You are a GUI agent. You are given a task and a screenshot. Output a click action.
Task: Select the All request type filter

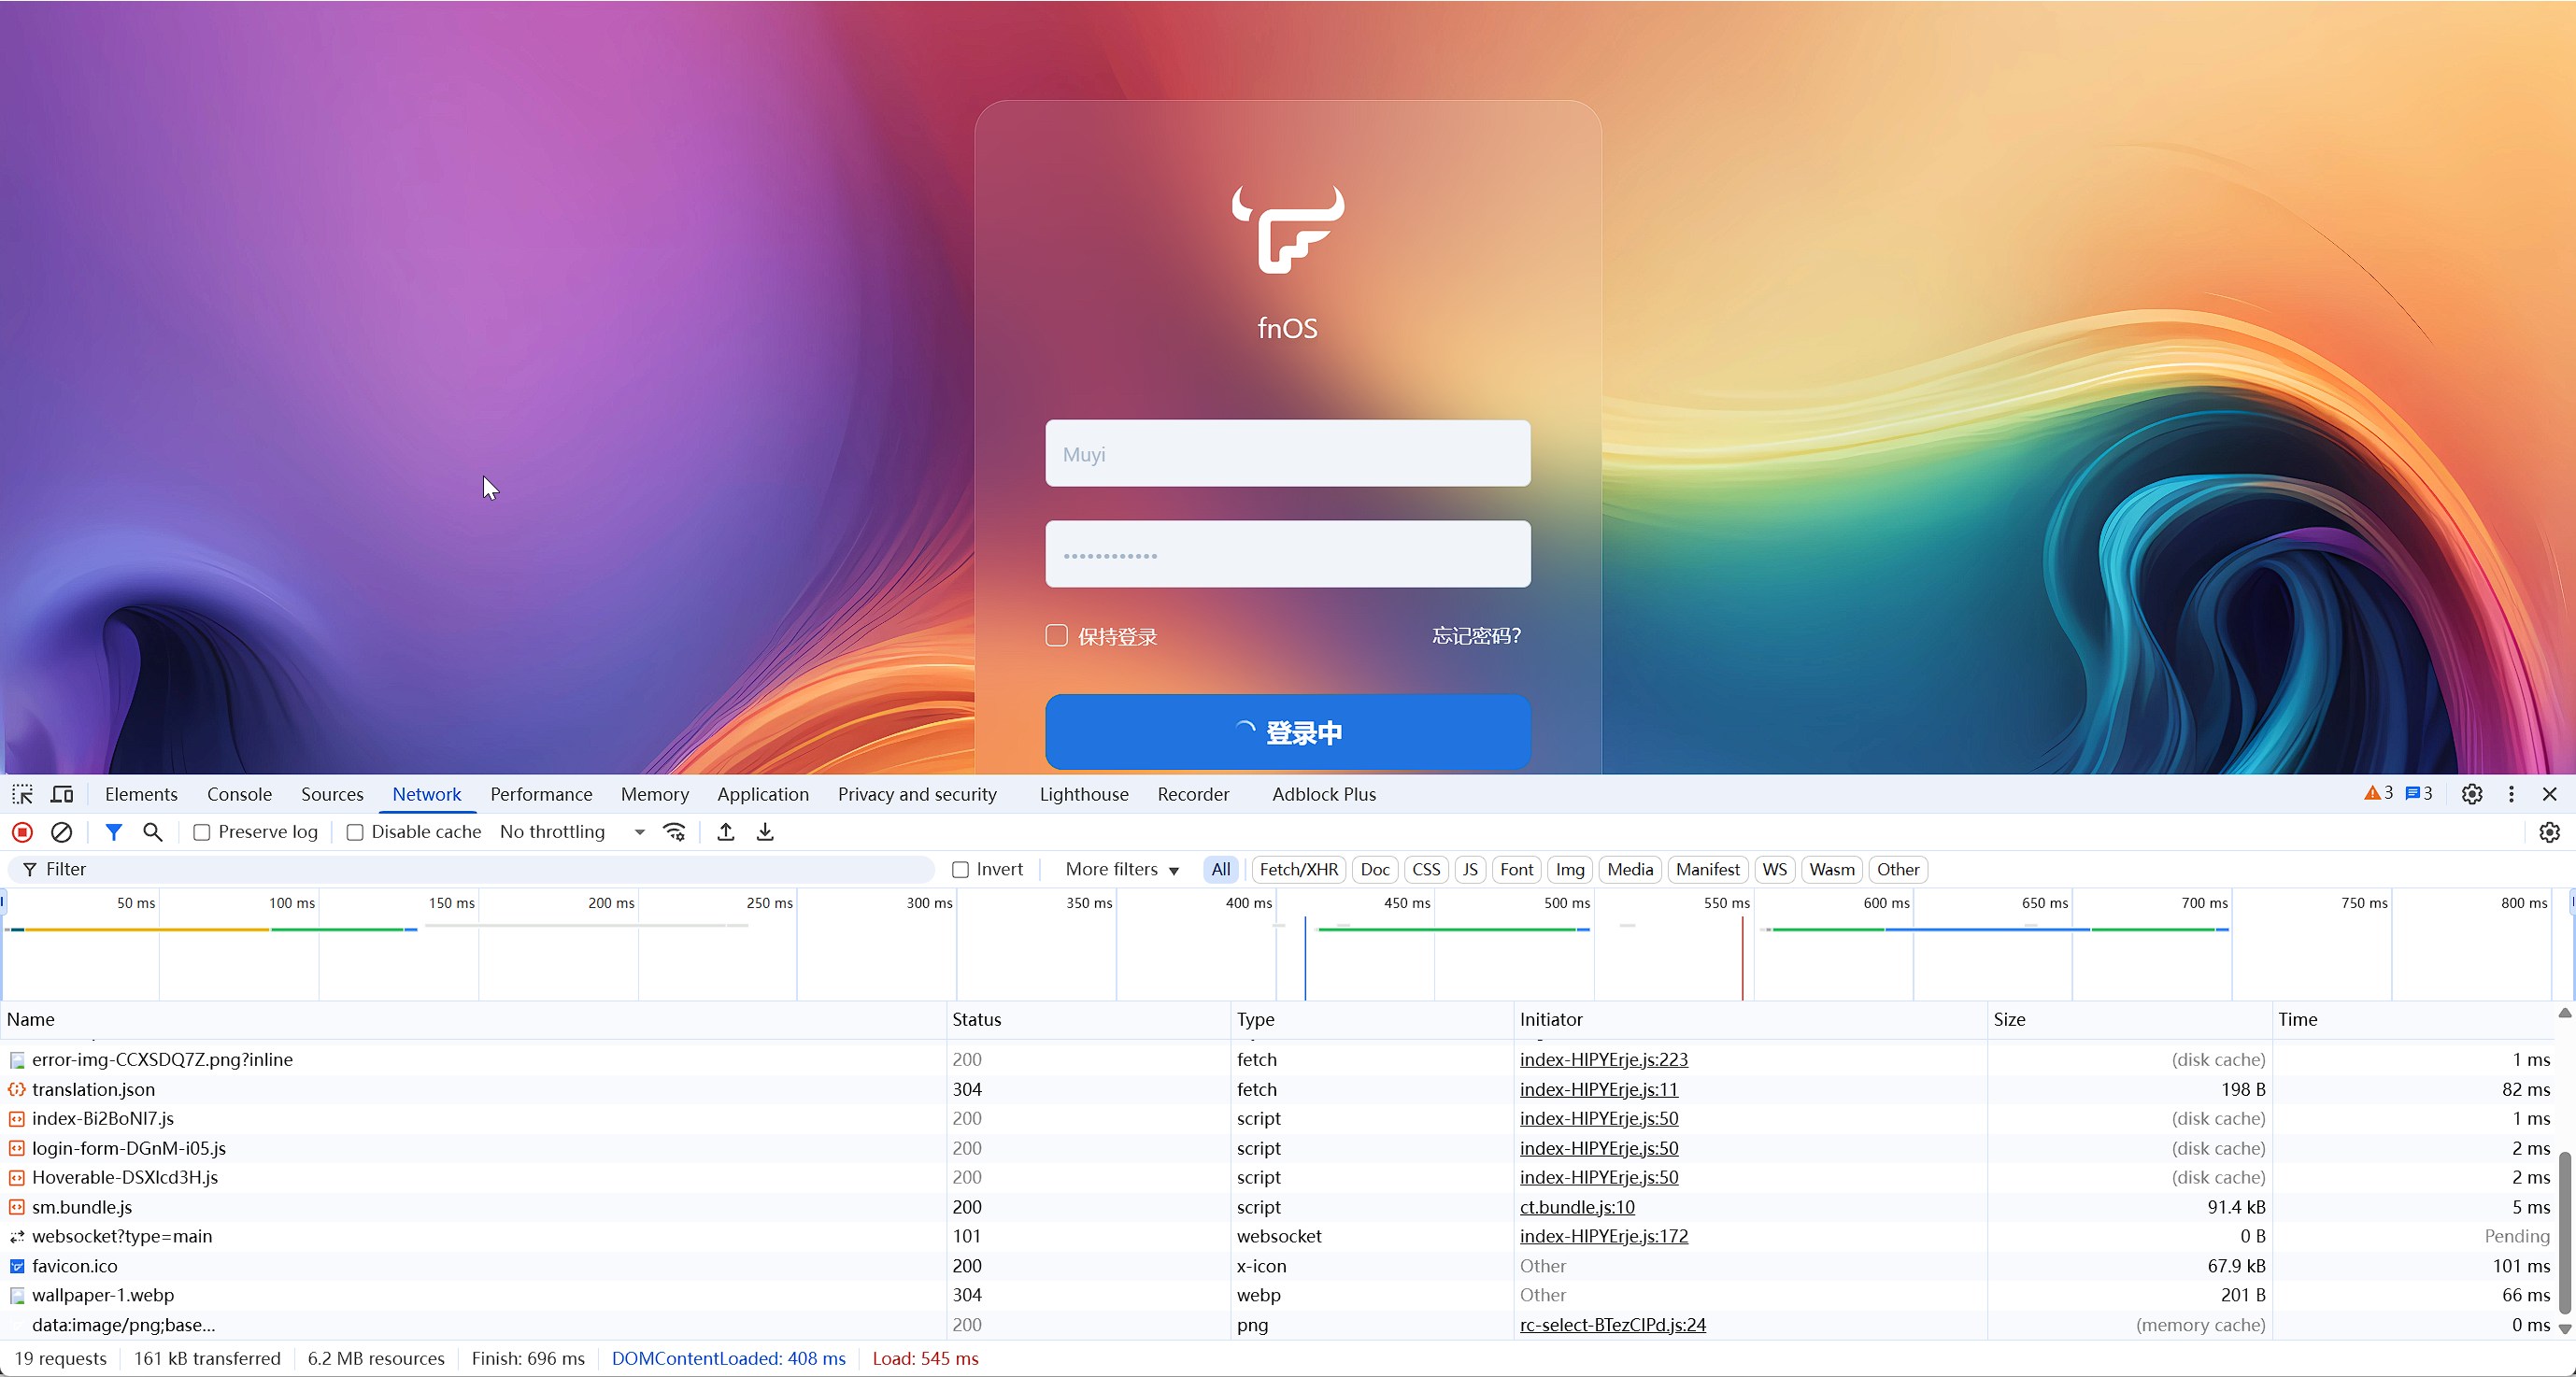click(1220, 870)
